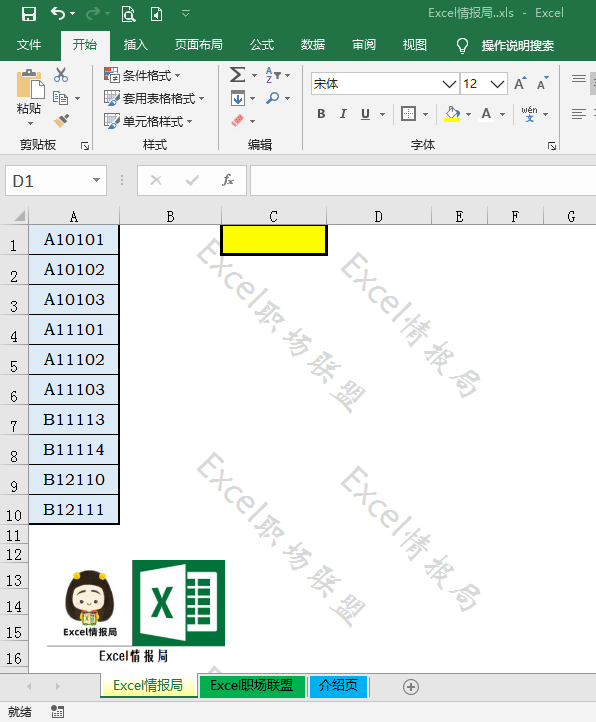Click the fill down arrow icon
Image resolution: width=596 pixels, height=722 pixels.
[x=238, y=98]
